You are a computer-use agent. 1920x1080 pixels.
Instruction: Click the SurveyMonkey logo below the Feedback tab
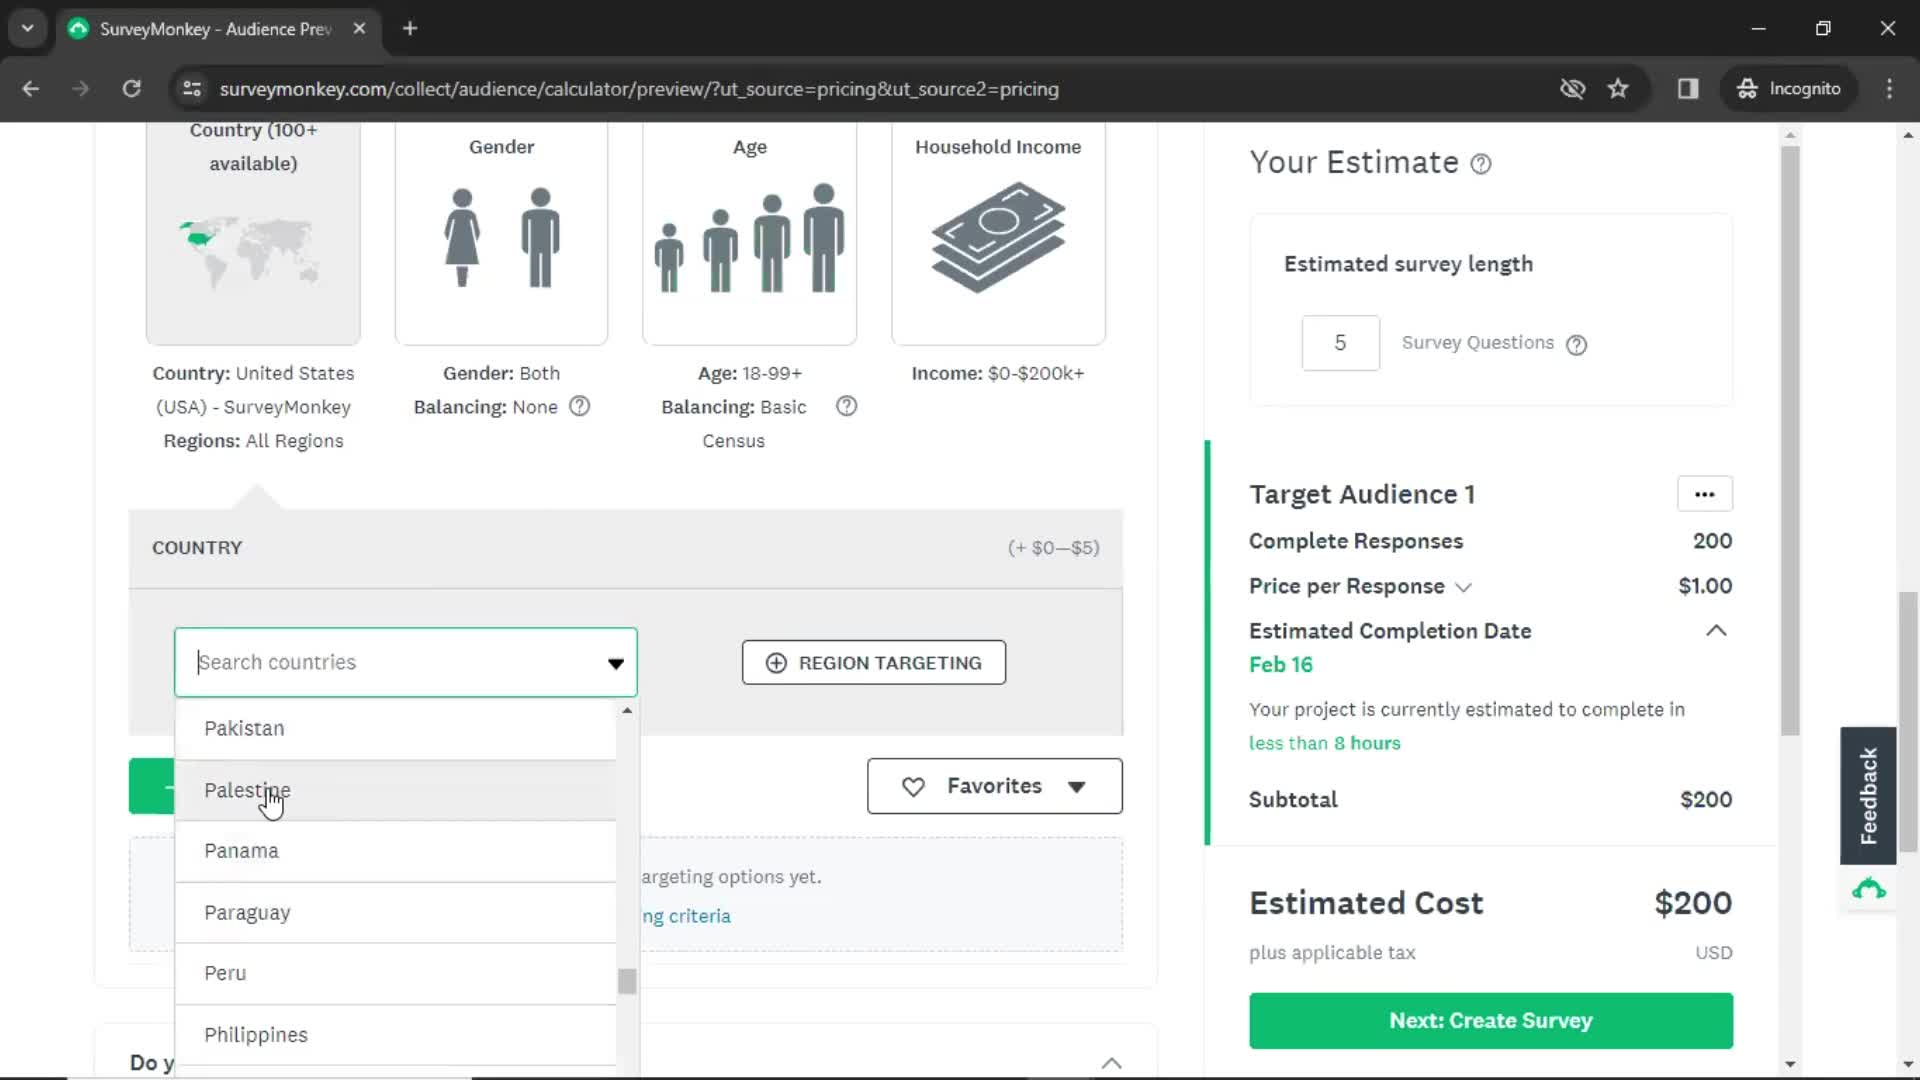pos(1868,889)
